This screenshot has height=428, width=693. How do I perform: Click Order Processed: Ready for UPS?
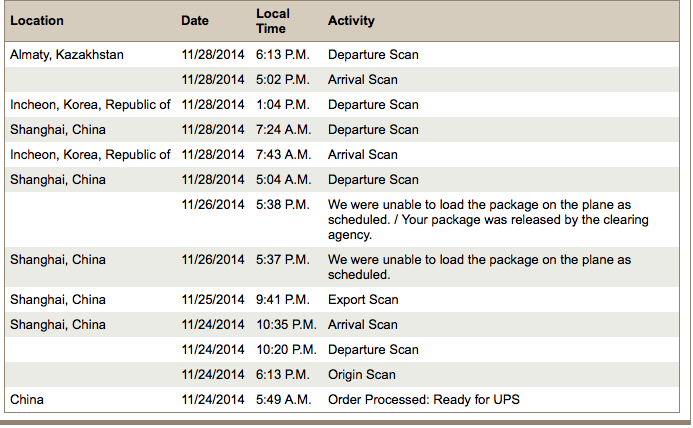pyautogui.click(x=424, y=400)
